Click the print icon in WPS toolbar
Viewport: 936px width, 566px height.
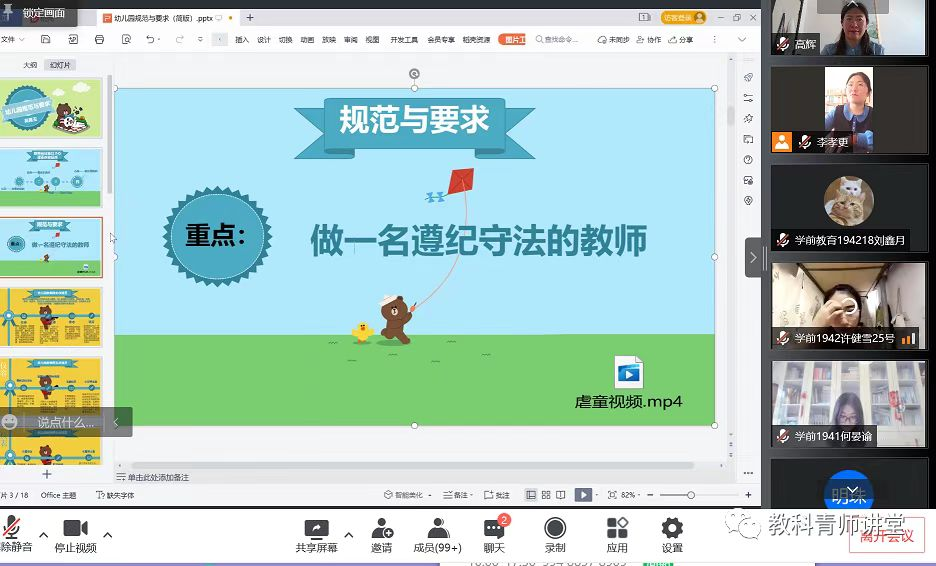coord(99,40)
